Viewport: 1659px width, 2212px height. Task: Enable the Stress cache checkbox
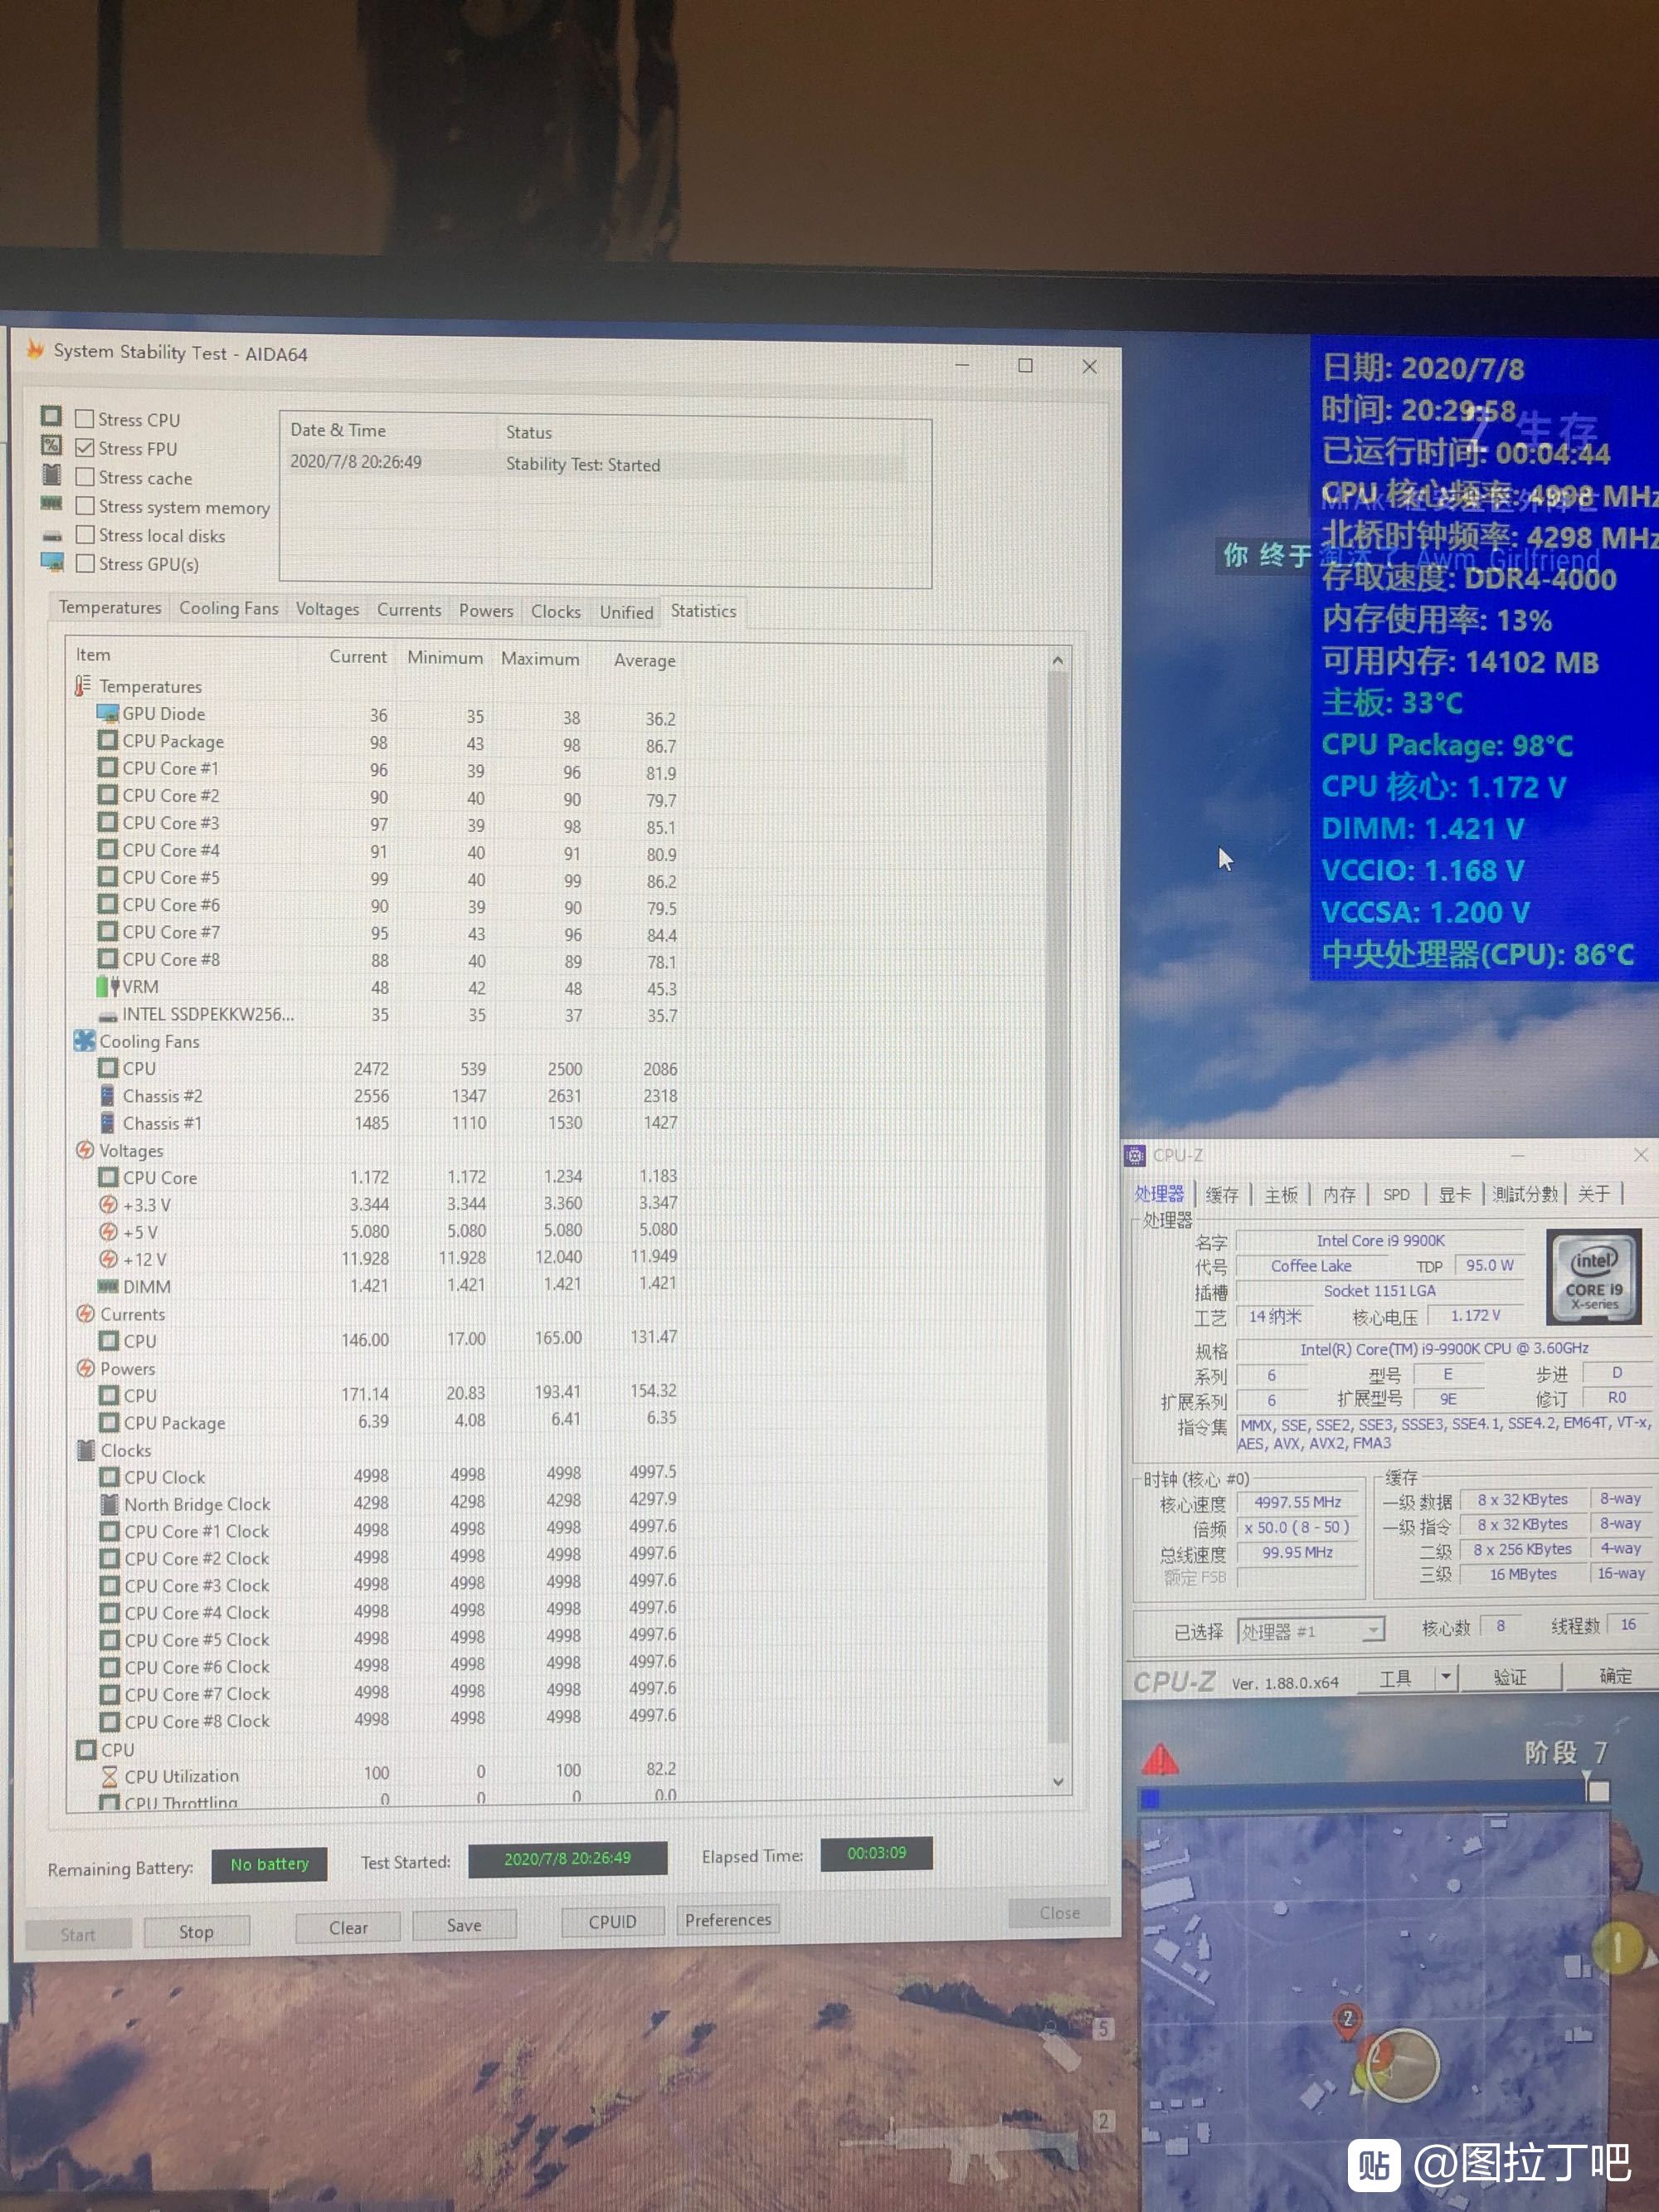tap(85, 477)
